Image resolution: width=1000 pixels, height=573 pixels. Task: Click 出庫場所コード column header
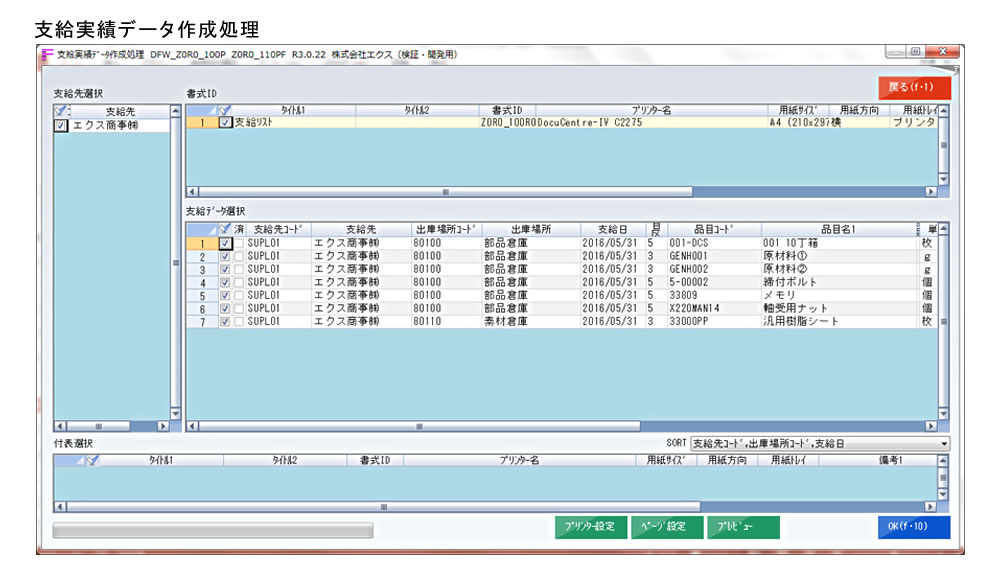coord(446,229)
